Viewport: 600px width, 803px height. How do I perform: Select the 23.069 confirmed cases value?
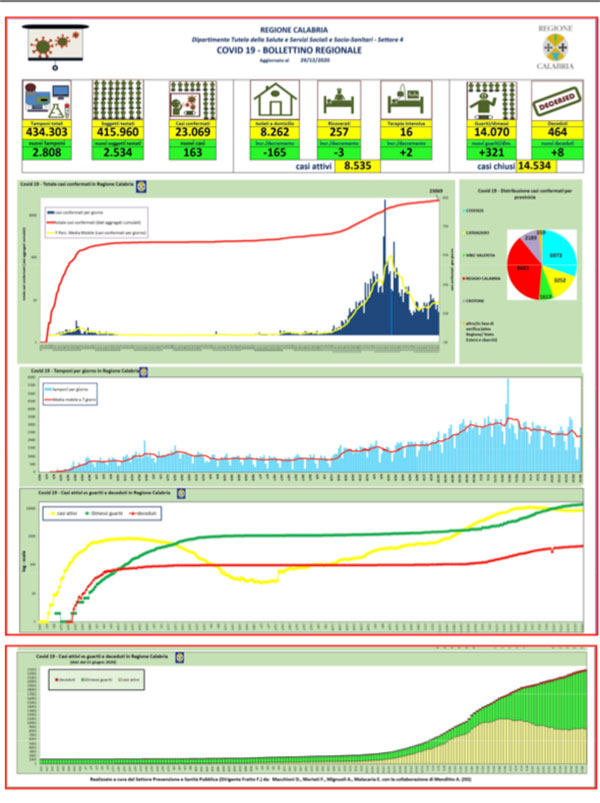pyautogui.click(x=192, y=132)
